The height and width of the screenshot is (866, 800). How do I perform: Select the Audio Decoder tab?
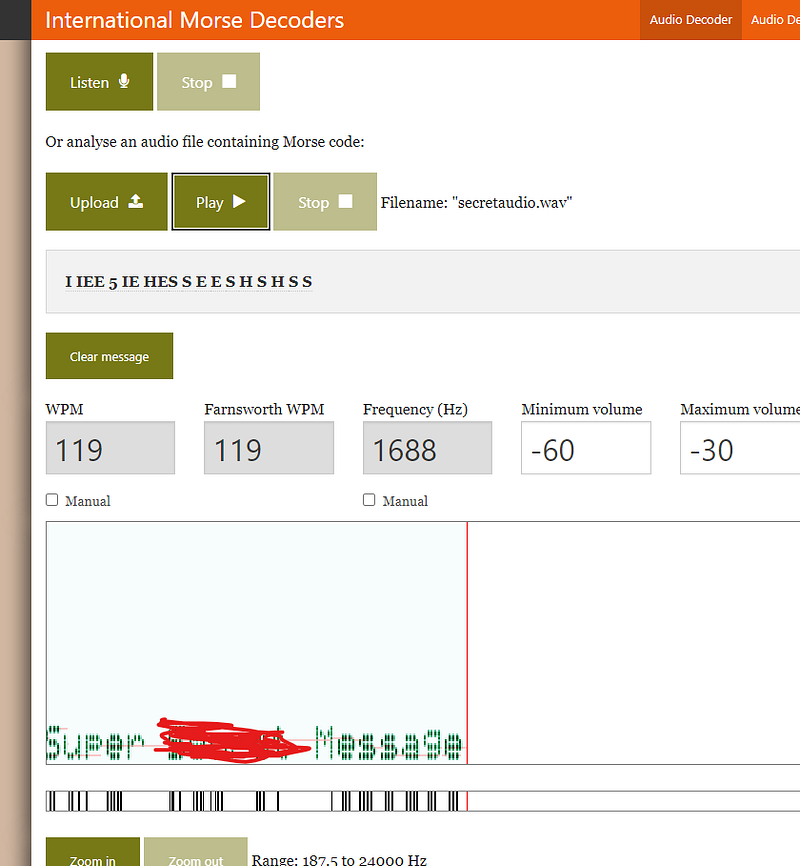coord(691,20)
